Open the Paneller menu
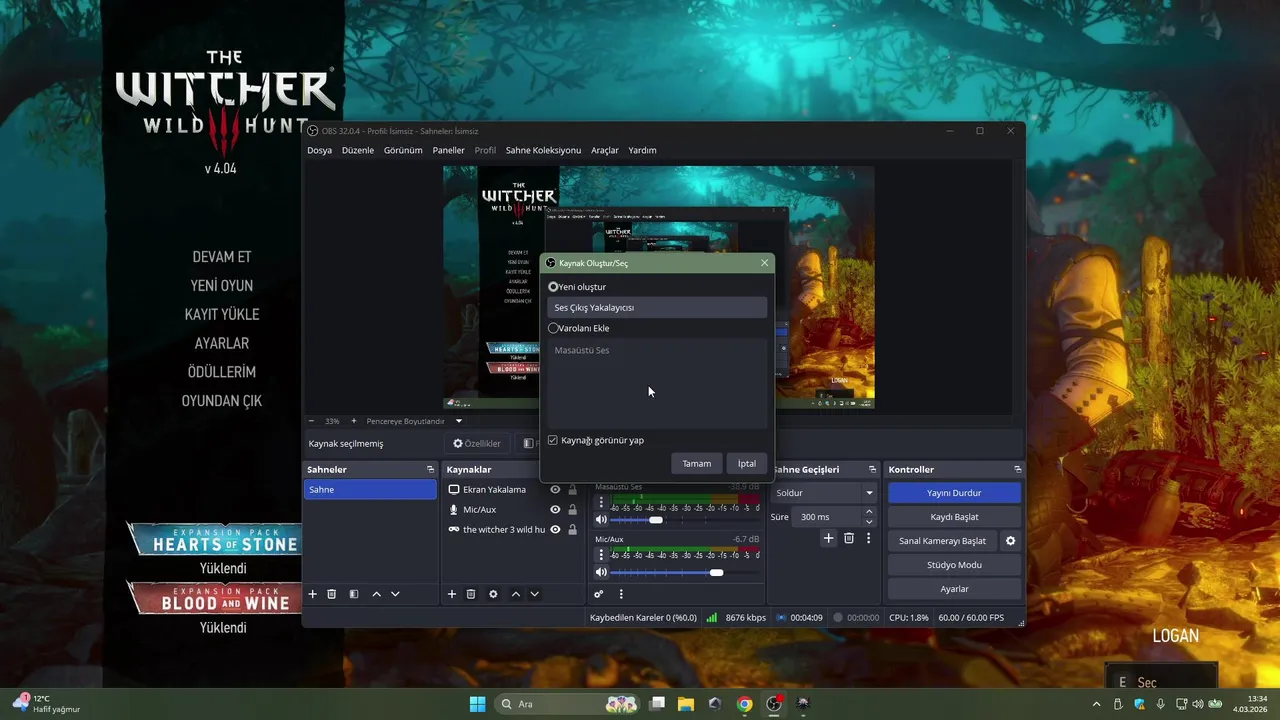 [448, 150]
